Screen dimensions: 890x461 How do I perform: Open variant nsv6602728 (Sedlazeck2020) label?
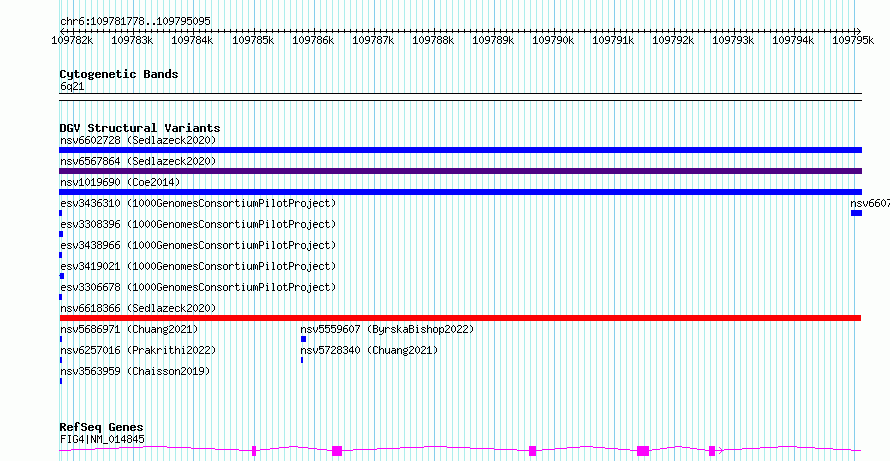click(x=138, y=140)
